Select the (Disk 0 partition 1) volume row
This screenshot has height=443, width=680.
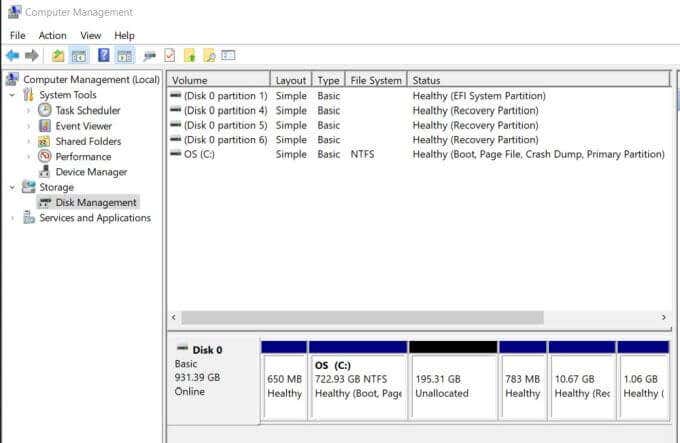[x=419, y=96]
